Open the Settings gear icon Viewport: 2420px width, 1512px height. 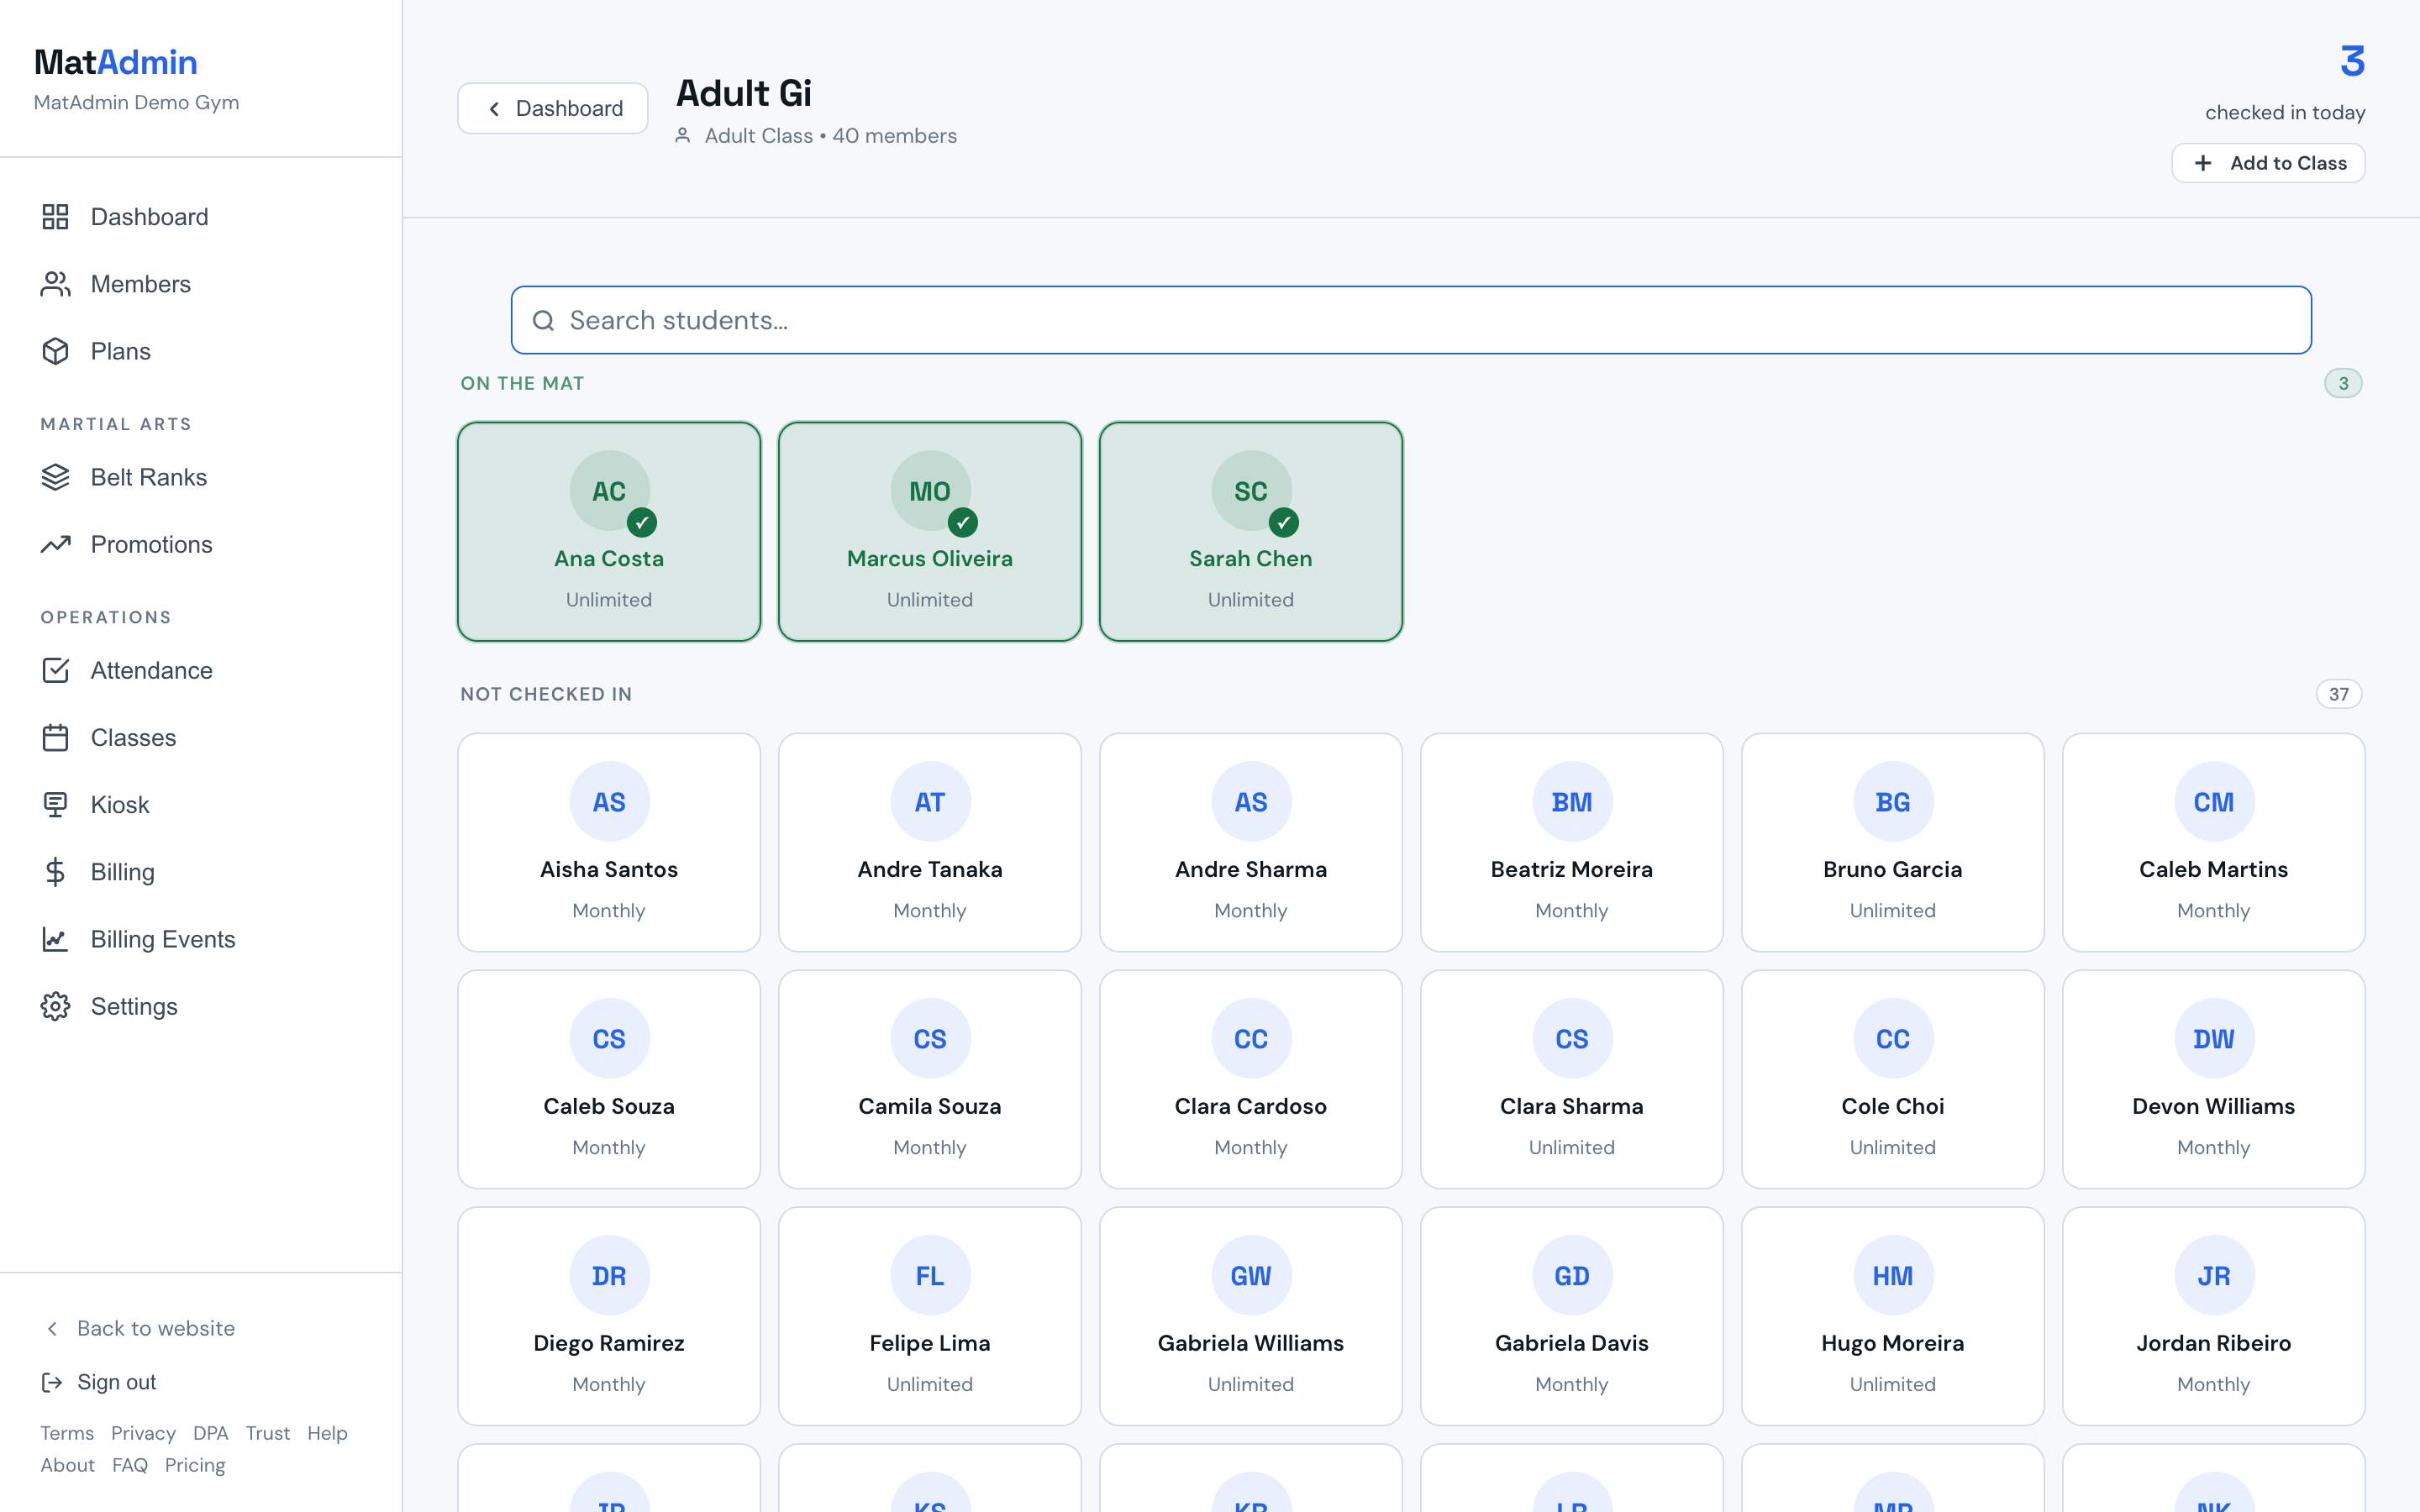[55, 1006]
